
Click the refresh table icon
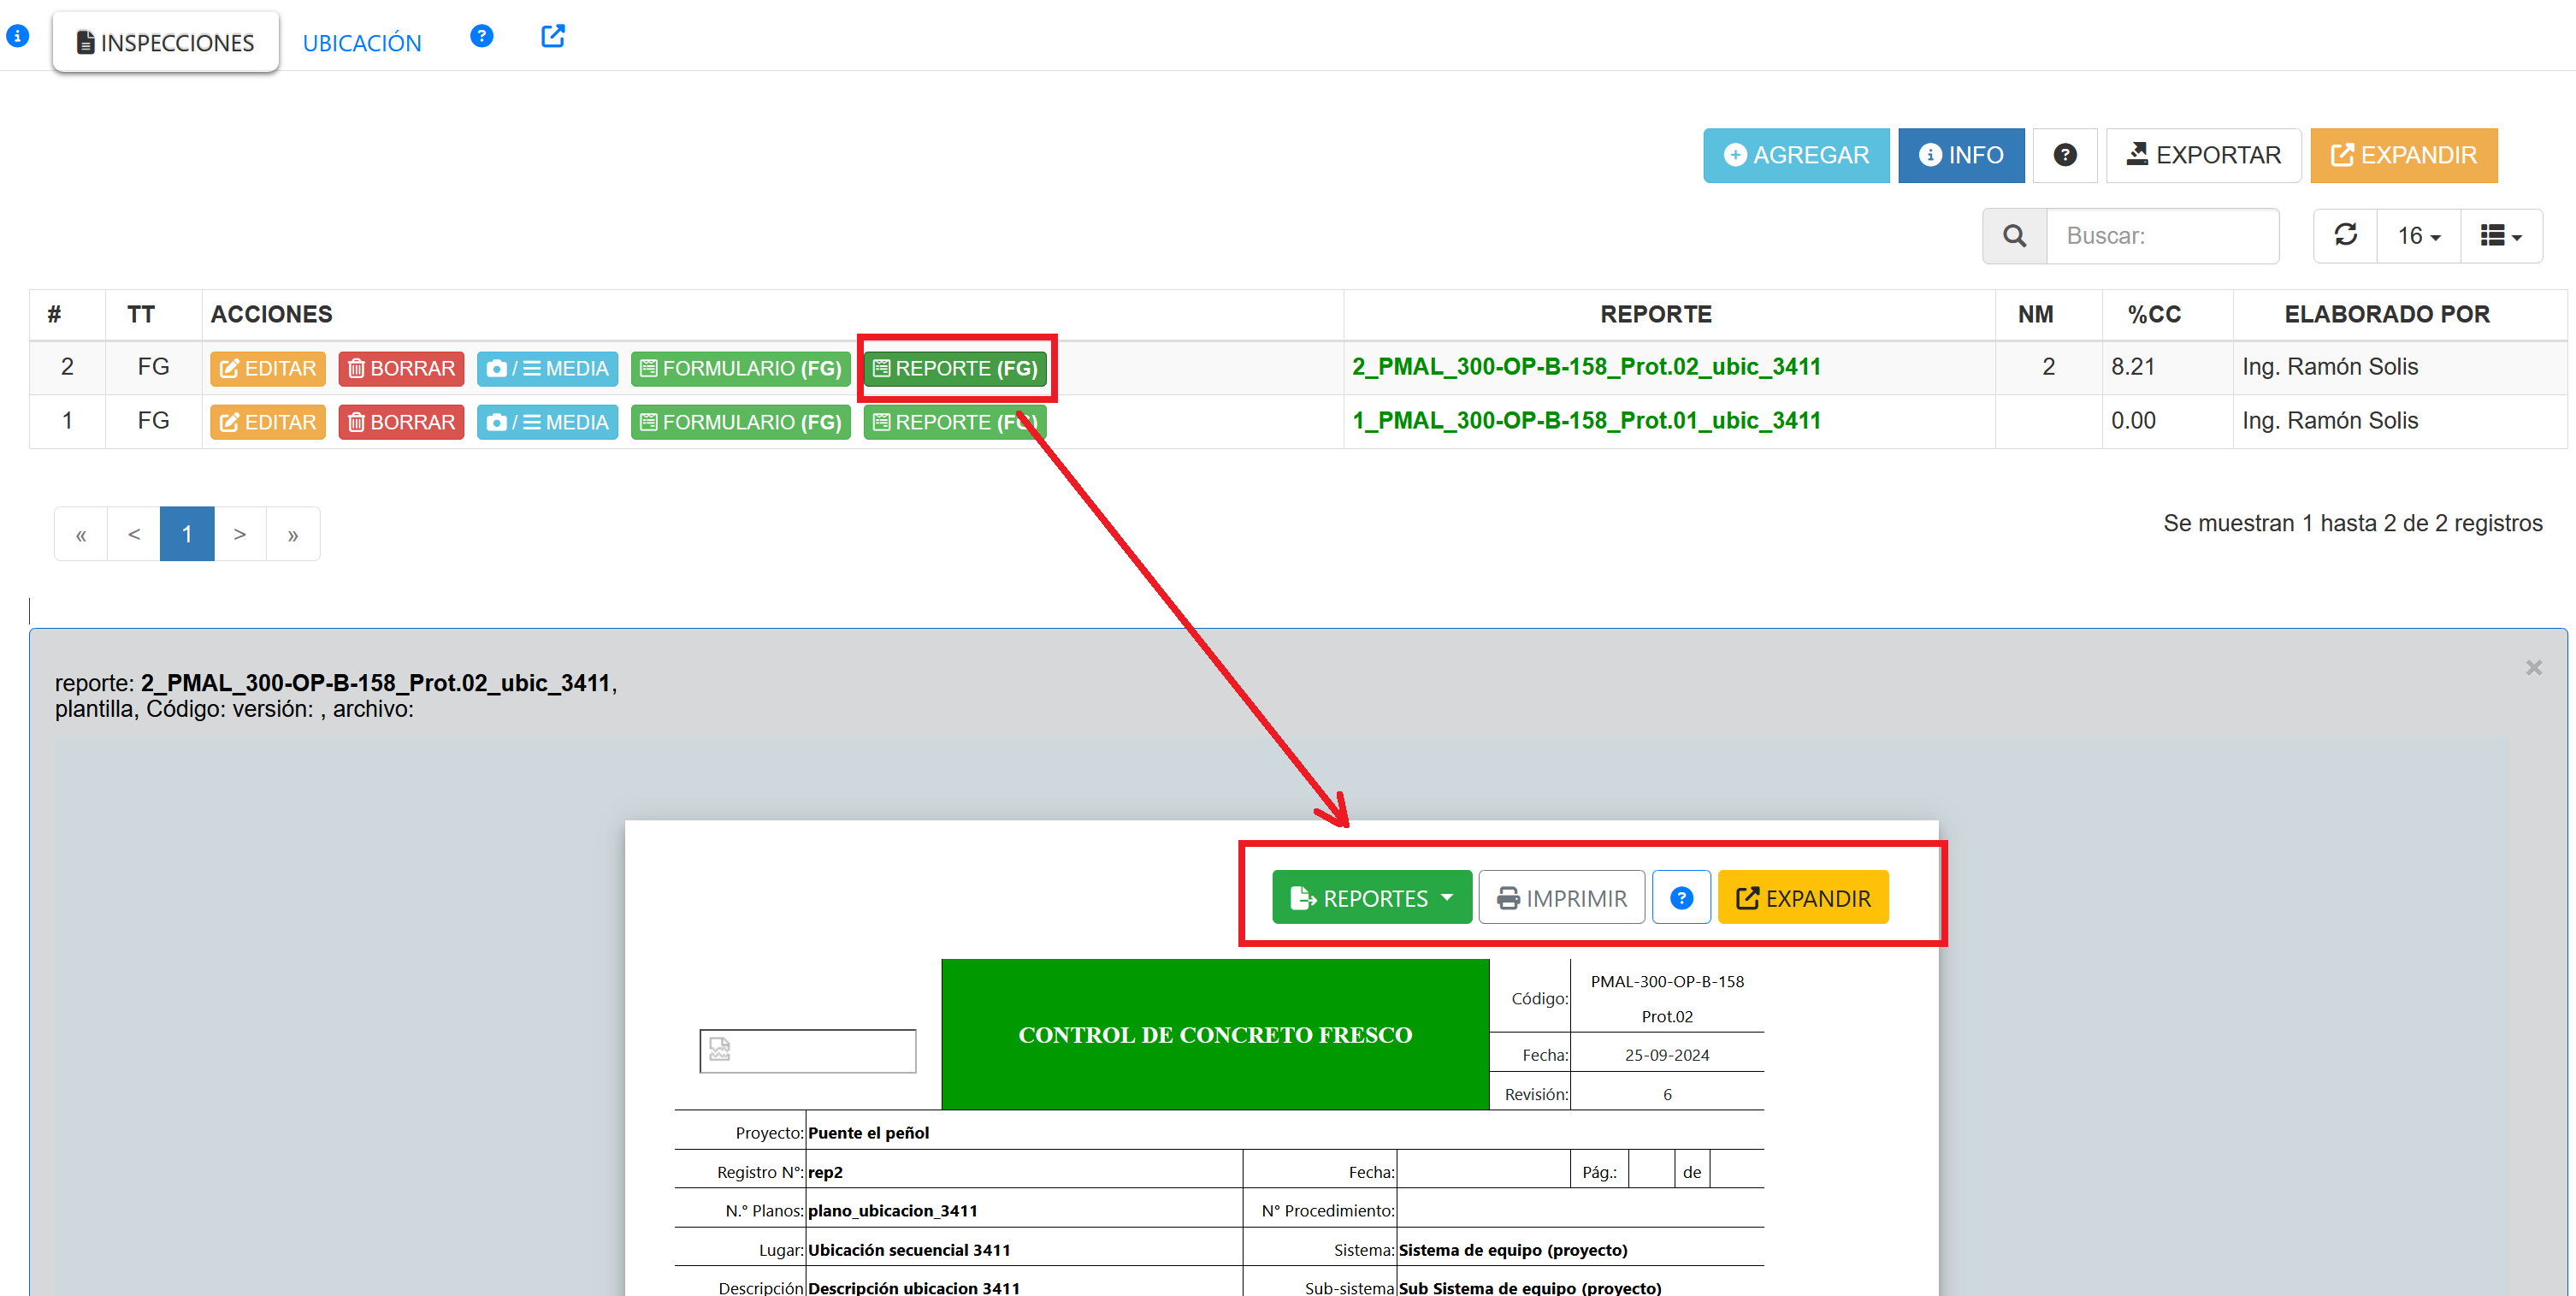pos(2345,235)
